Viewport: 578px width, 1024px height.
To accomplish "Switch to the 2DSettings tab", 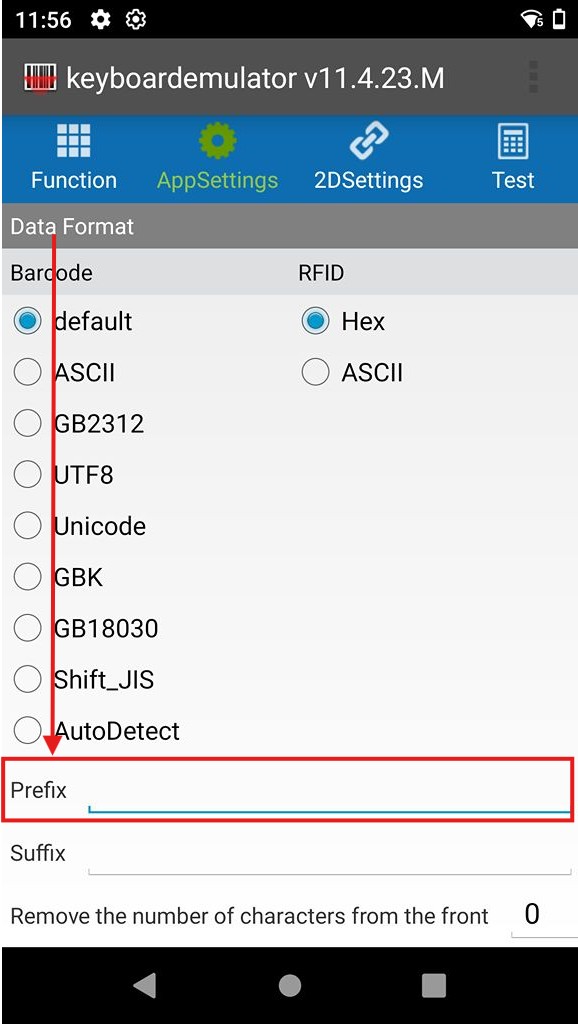I will pos(369,158).
